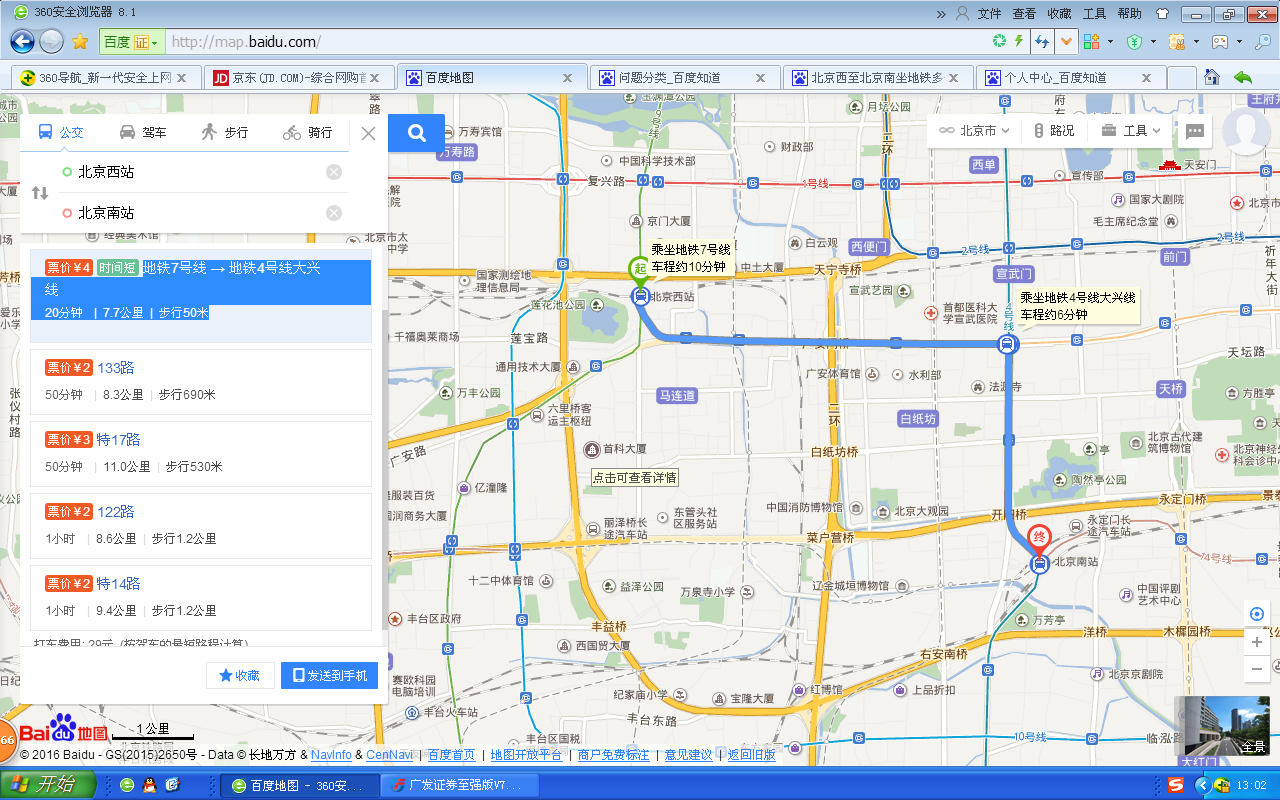
Task: Close the route planning panel with X
Action: (x=368, y=133)
